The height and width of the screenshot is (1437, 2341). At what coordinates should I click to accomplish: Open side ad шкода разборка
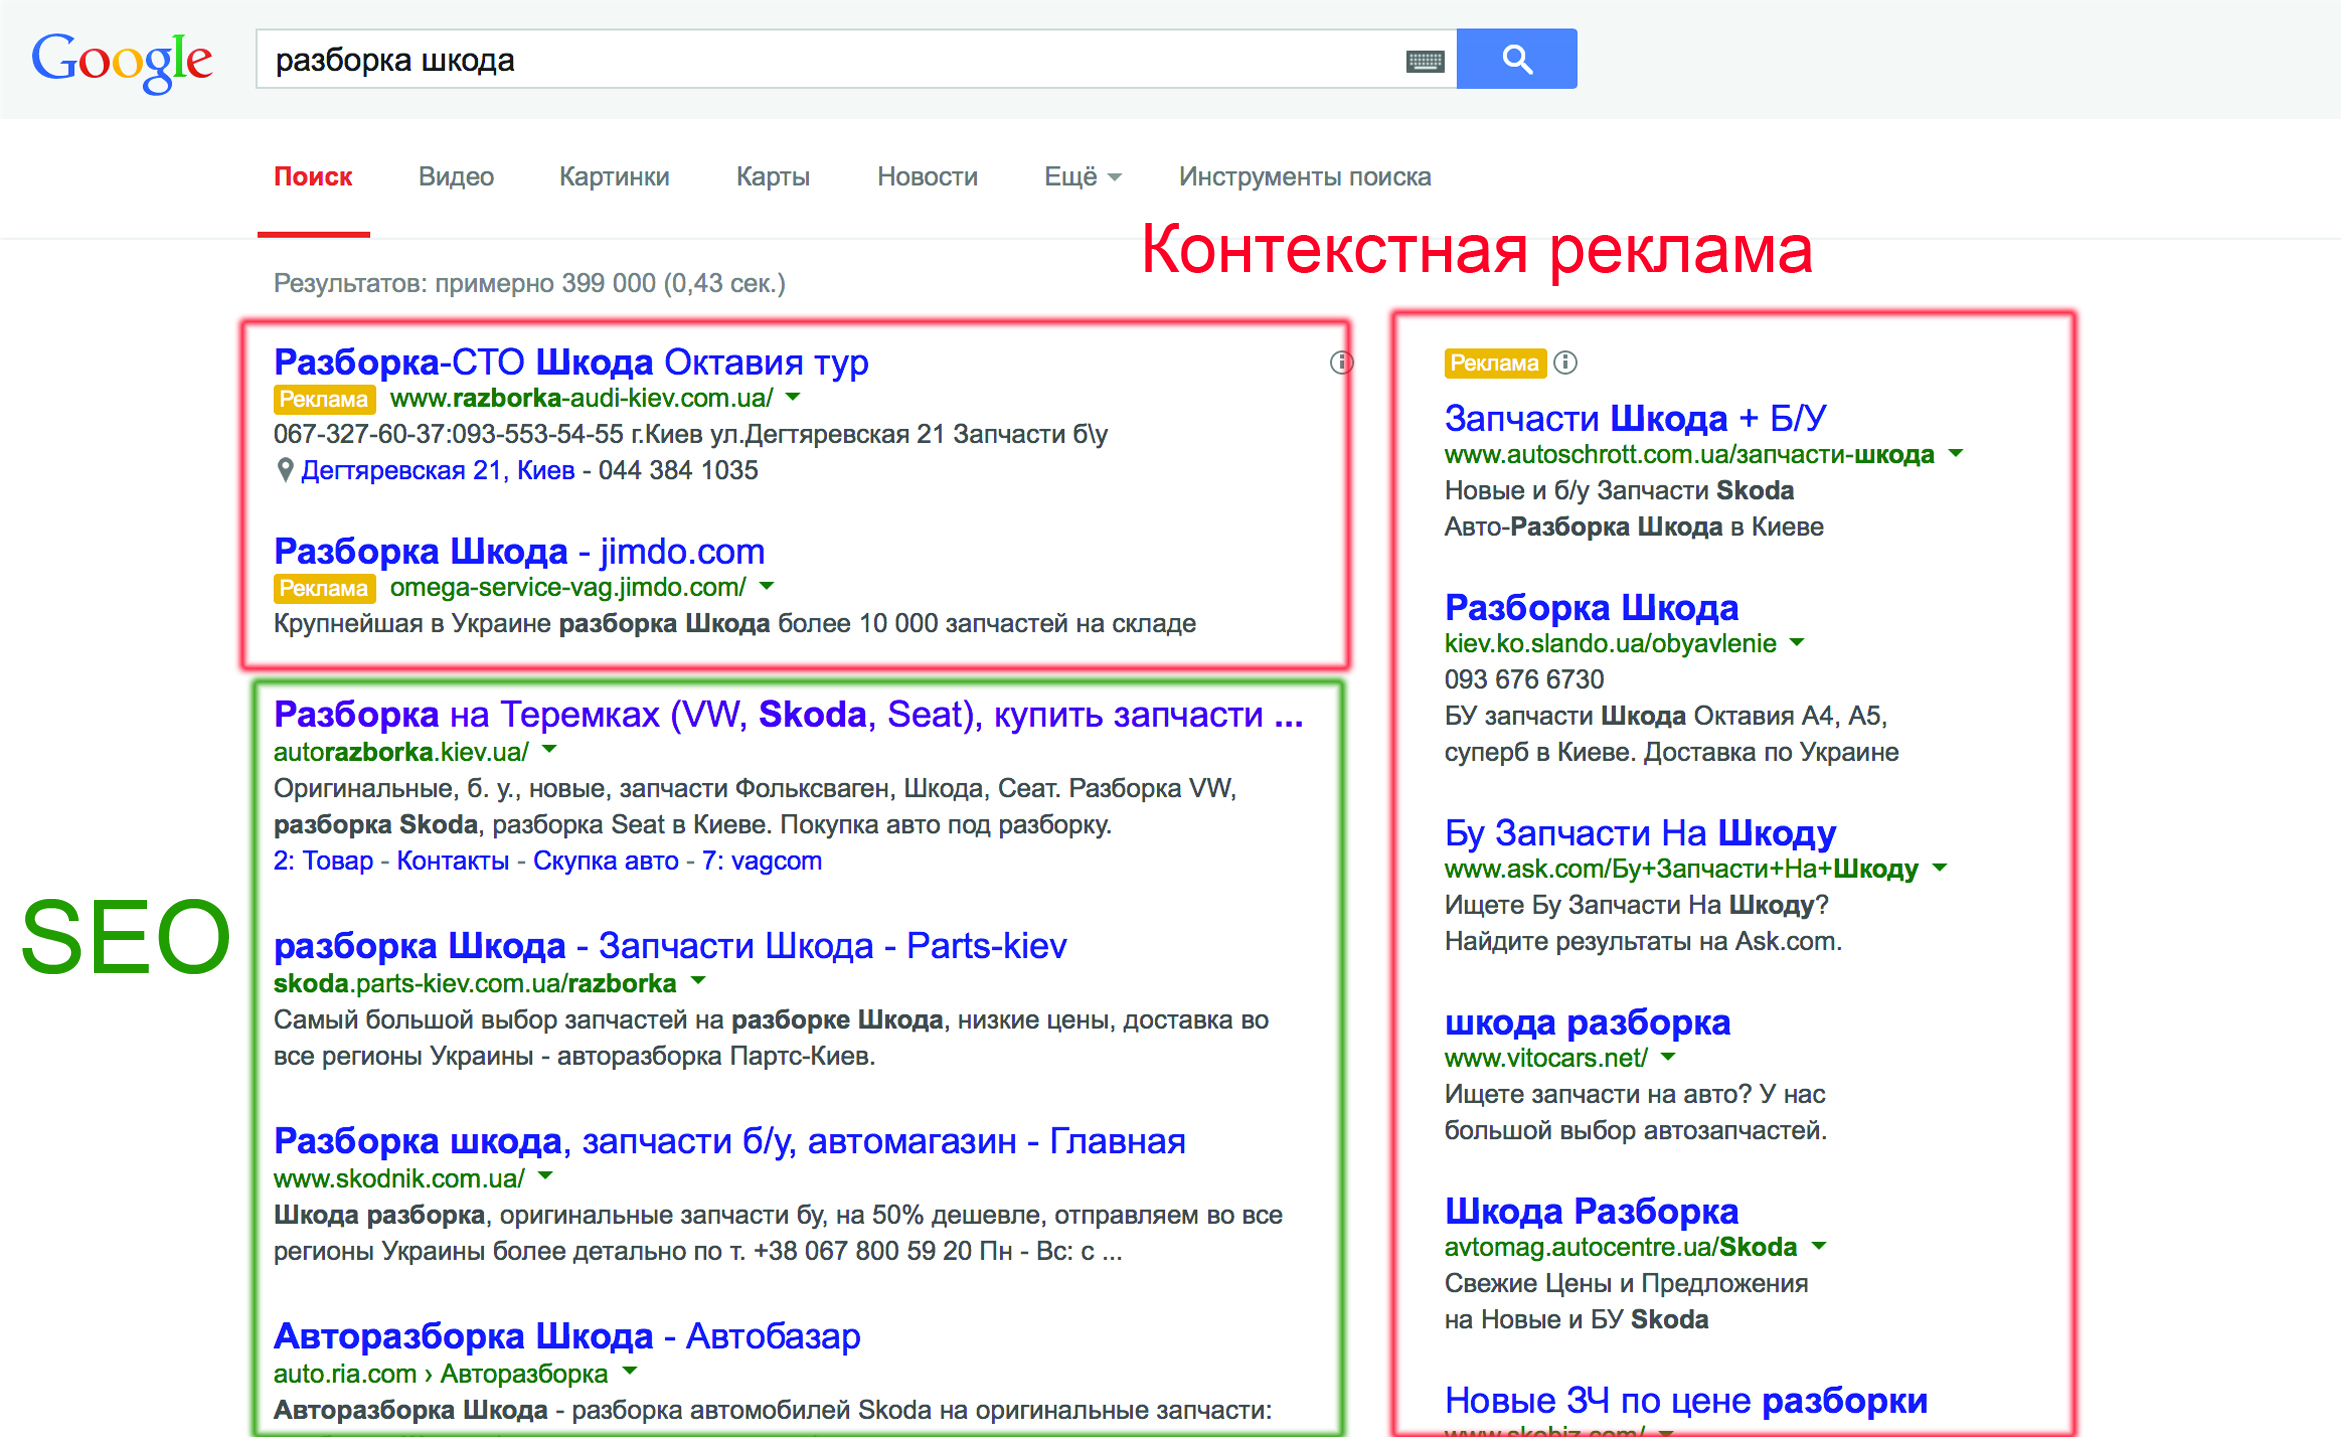tap(1587, 1022)
